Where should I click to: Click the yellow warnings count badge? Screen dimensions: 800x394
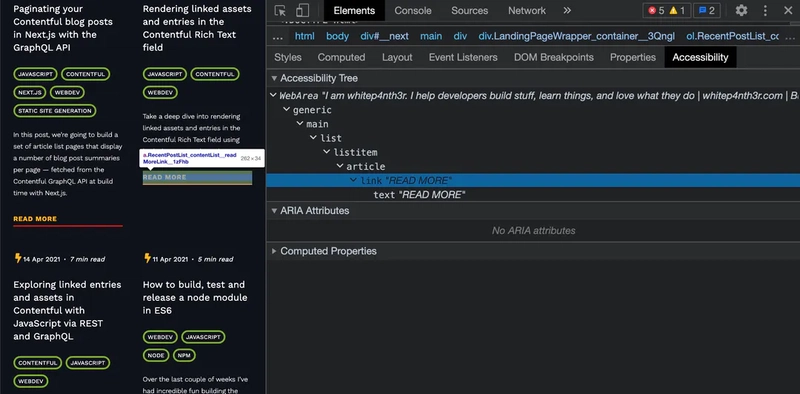pyautogui.click(x=677, y=10)
